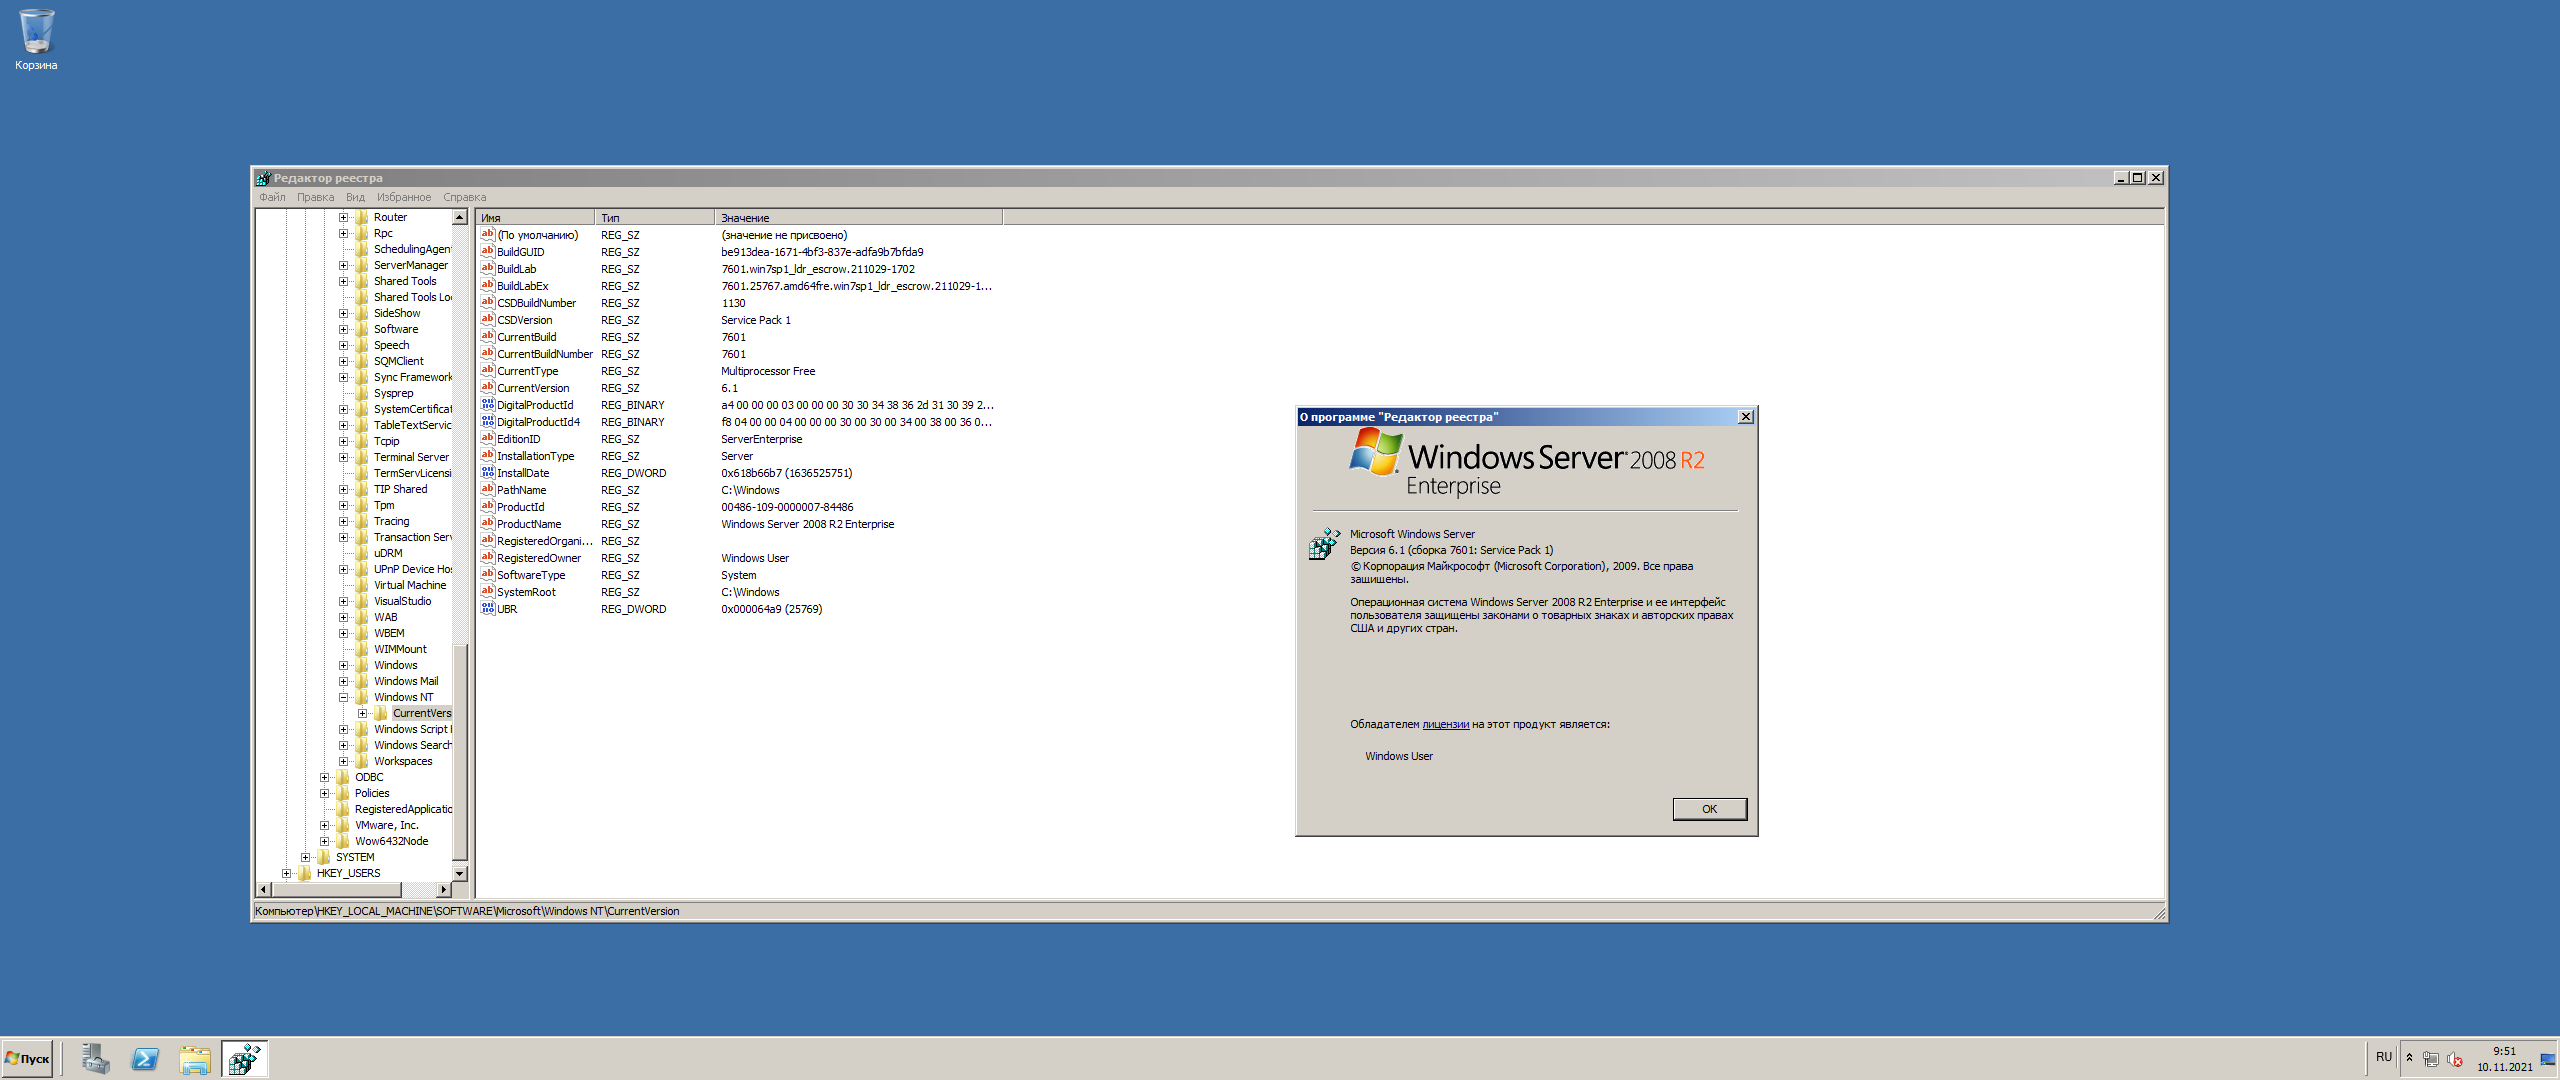Click Registry Editor title bar icon
The width and height of the screenshot is (2560, 1080).
click(263, 178)
